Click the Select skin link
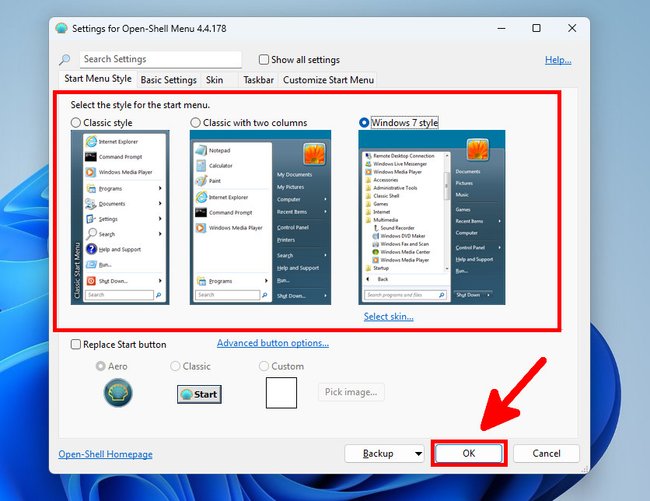The image size is (650, 501). [x=388, y=317]
